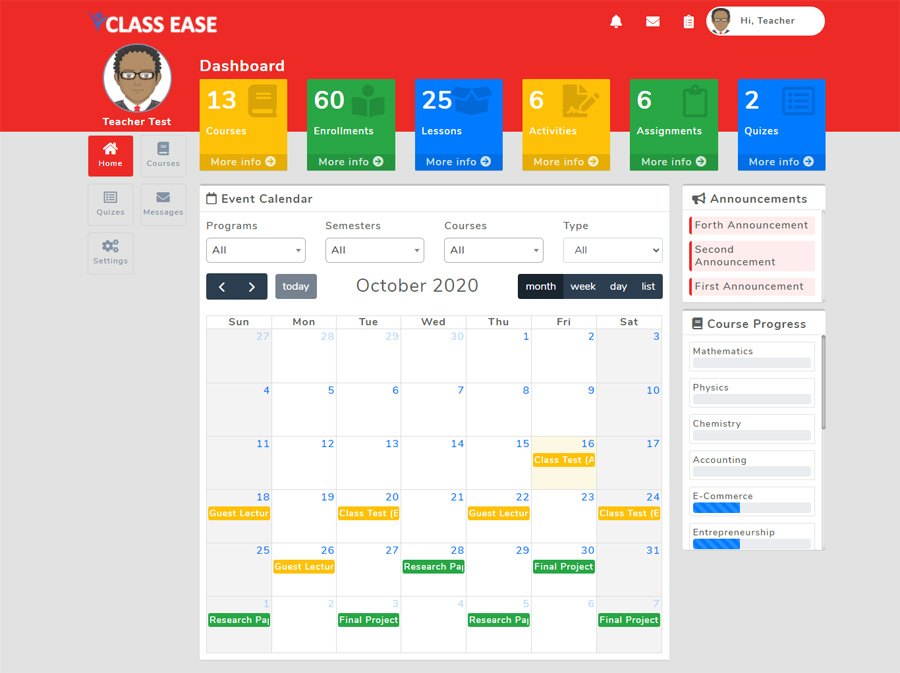
Task: Click the today button on the calendar
Action: (x=296, y=286)
